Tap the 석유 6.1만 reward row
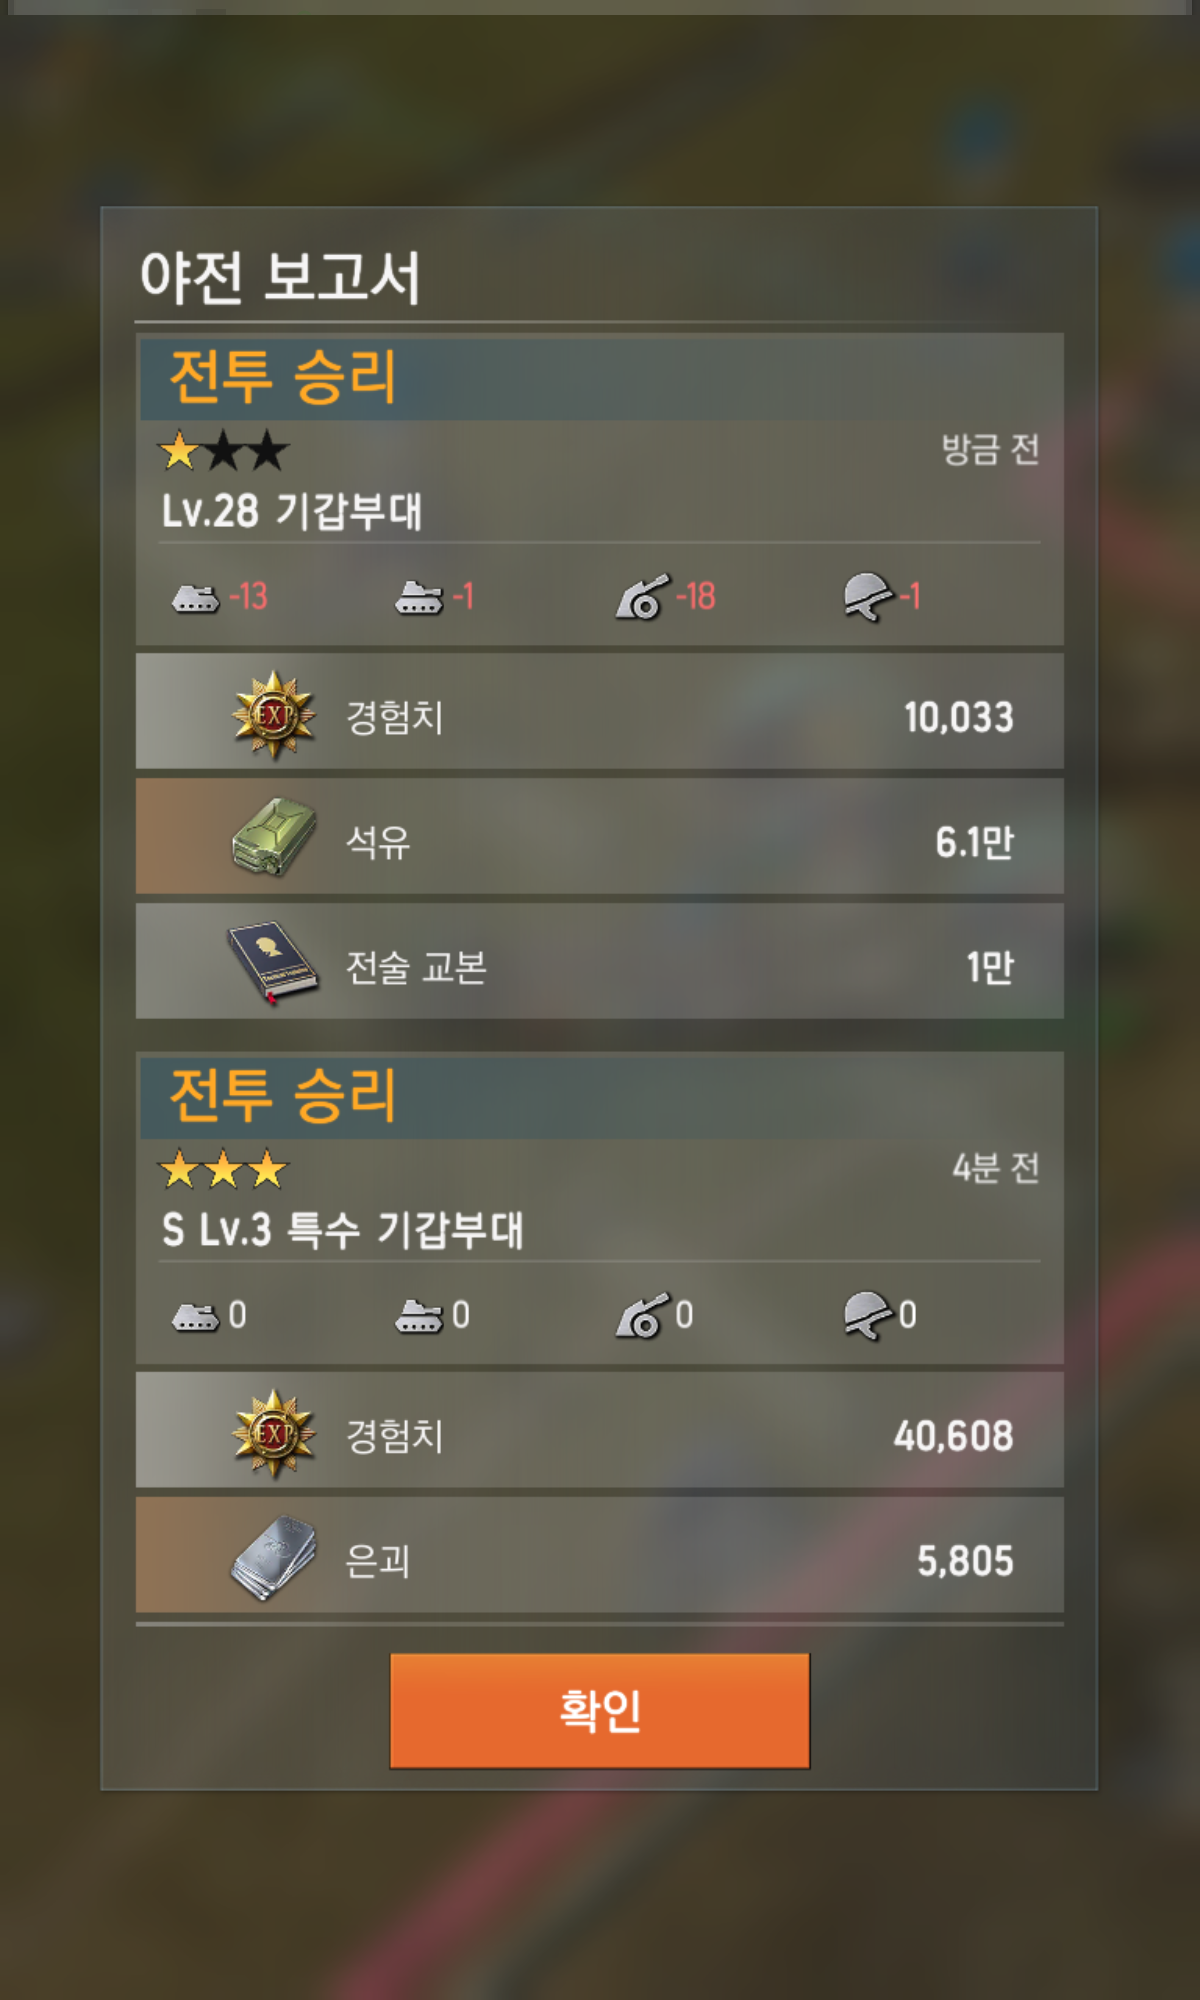The height and width of the screenshot is (2000, 1200). (x=600, y=838)
